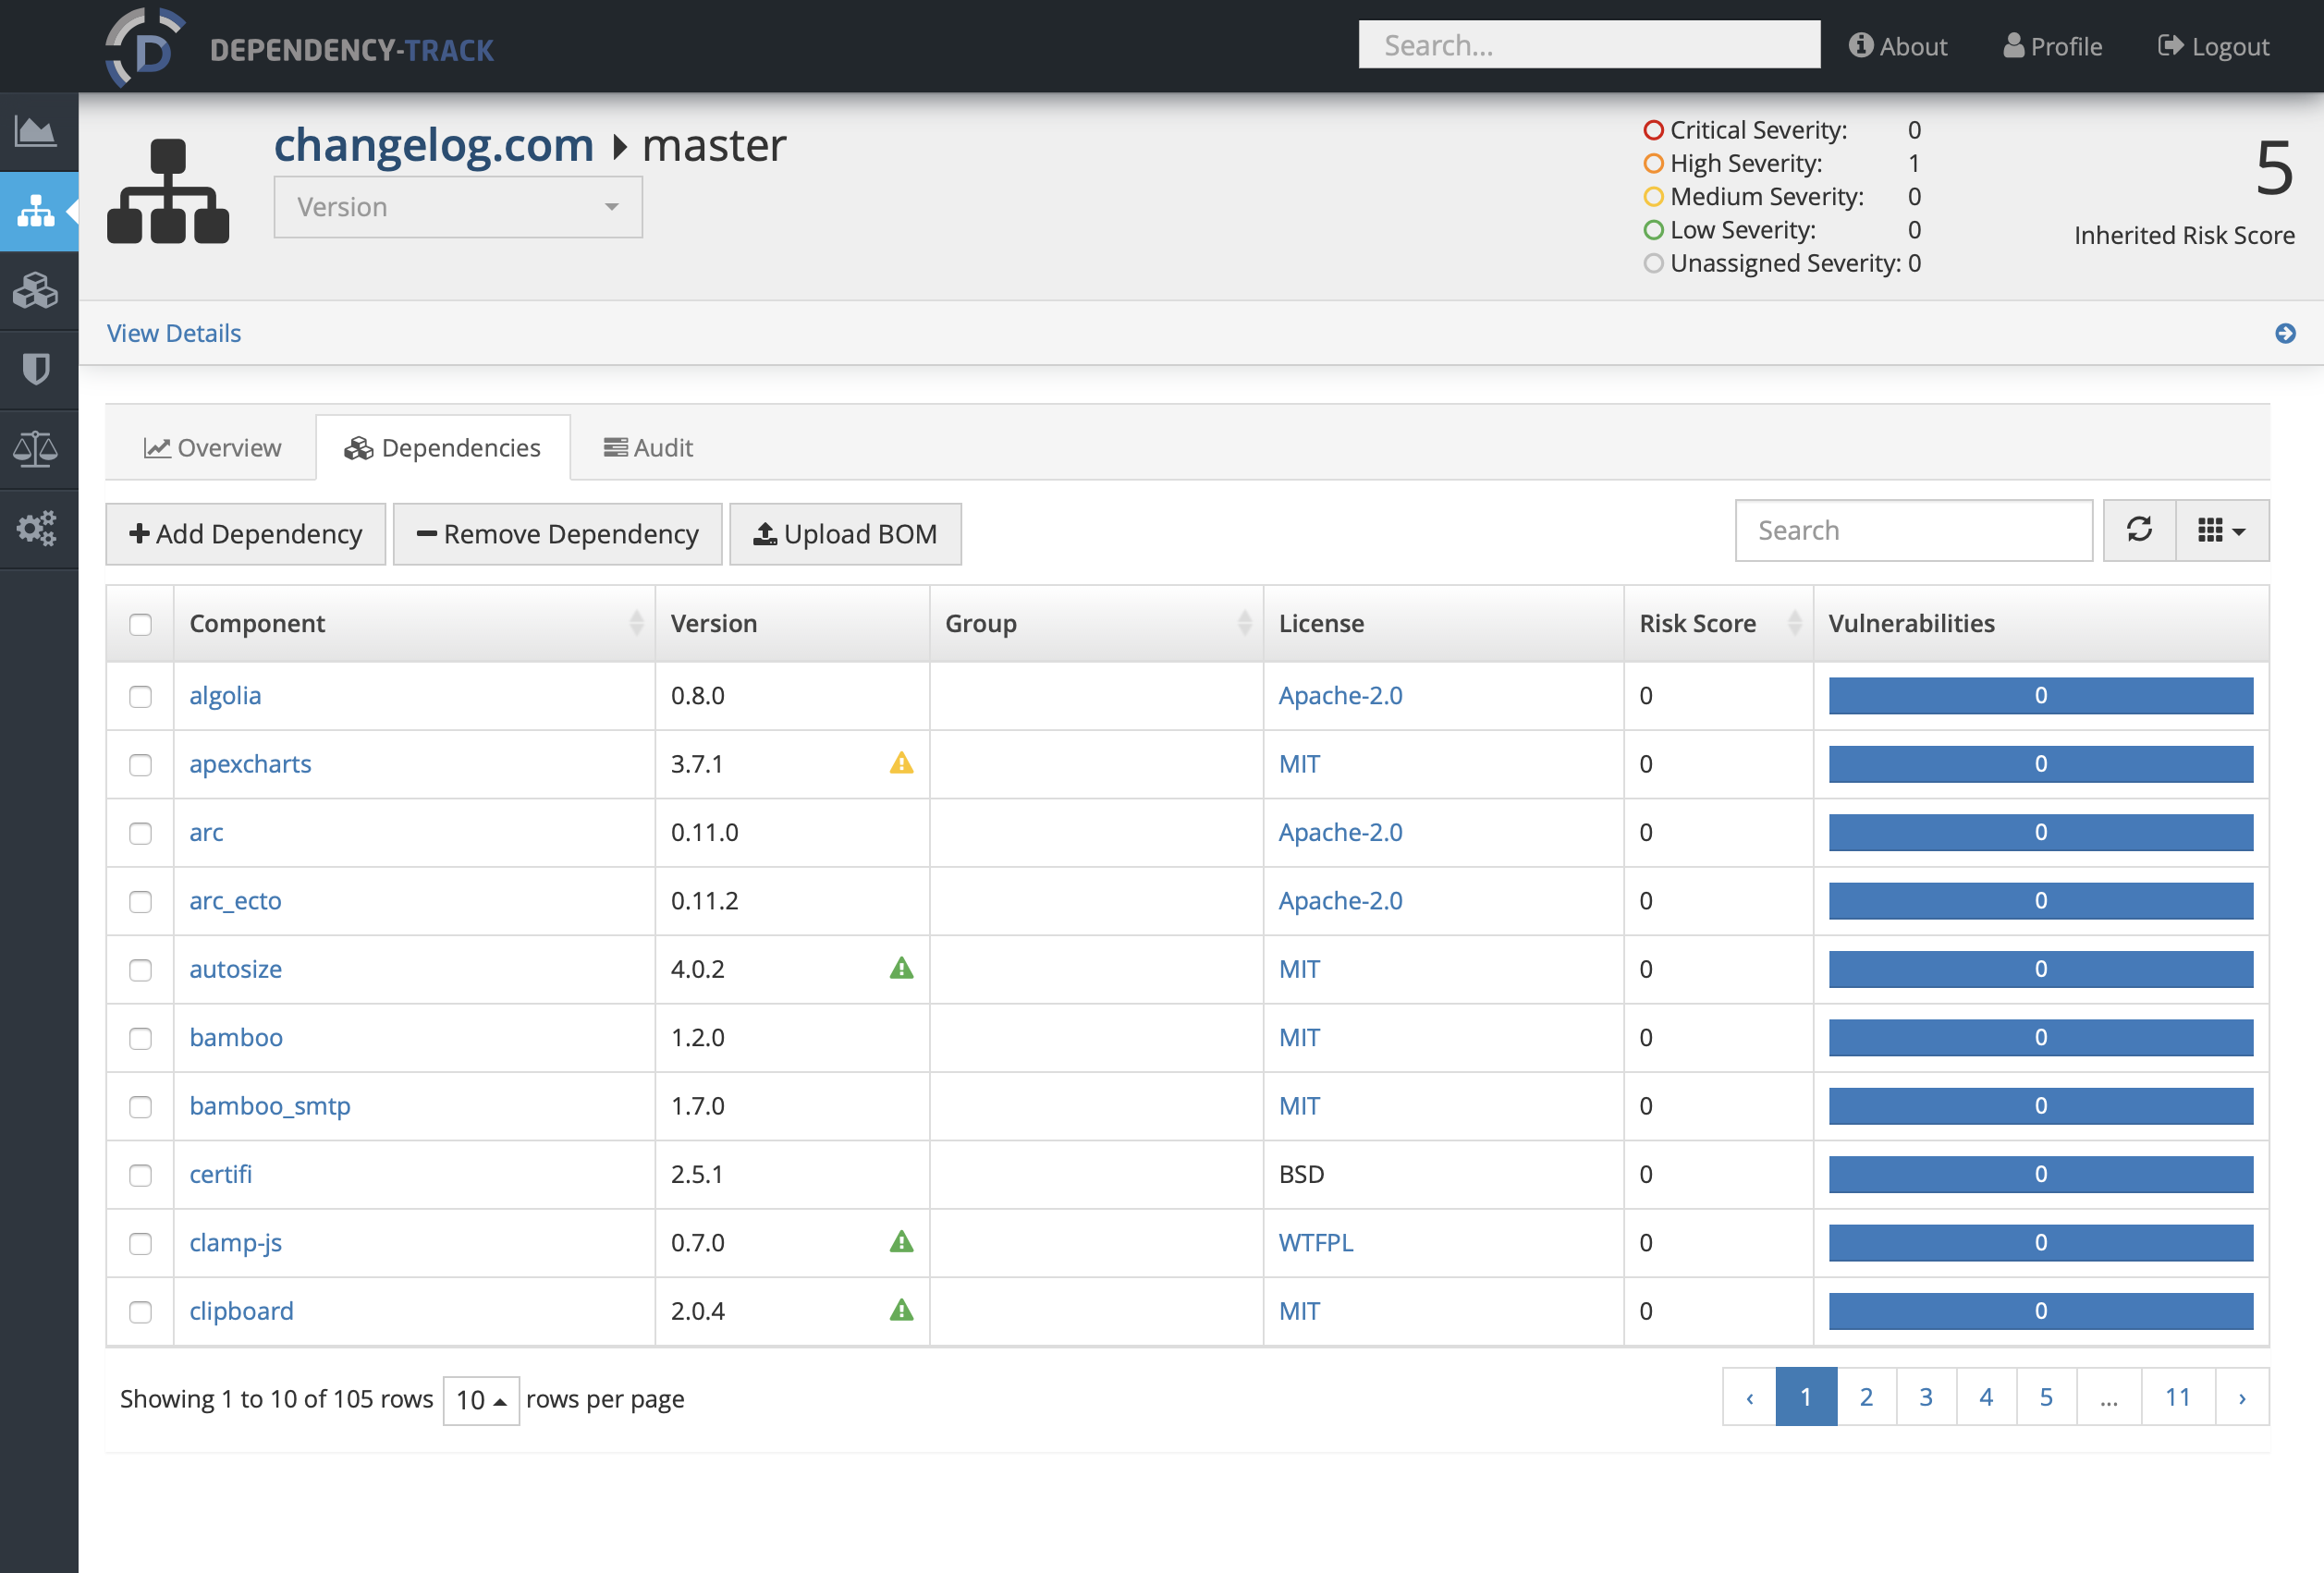The height and width of the screenshot is (1573, 2324).
Task: Toggle the checkbox next to bamboo component
Action: tap(142, 1038)
